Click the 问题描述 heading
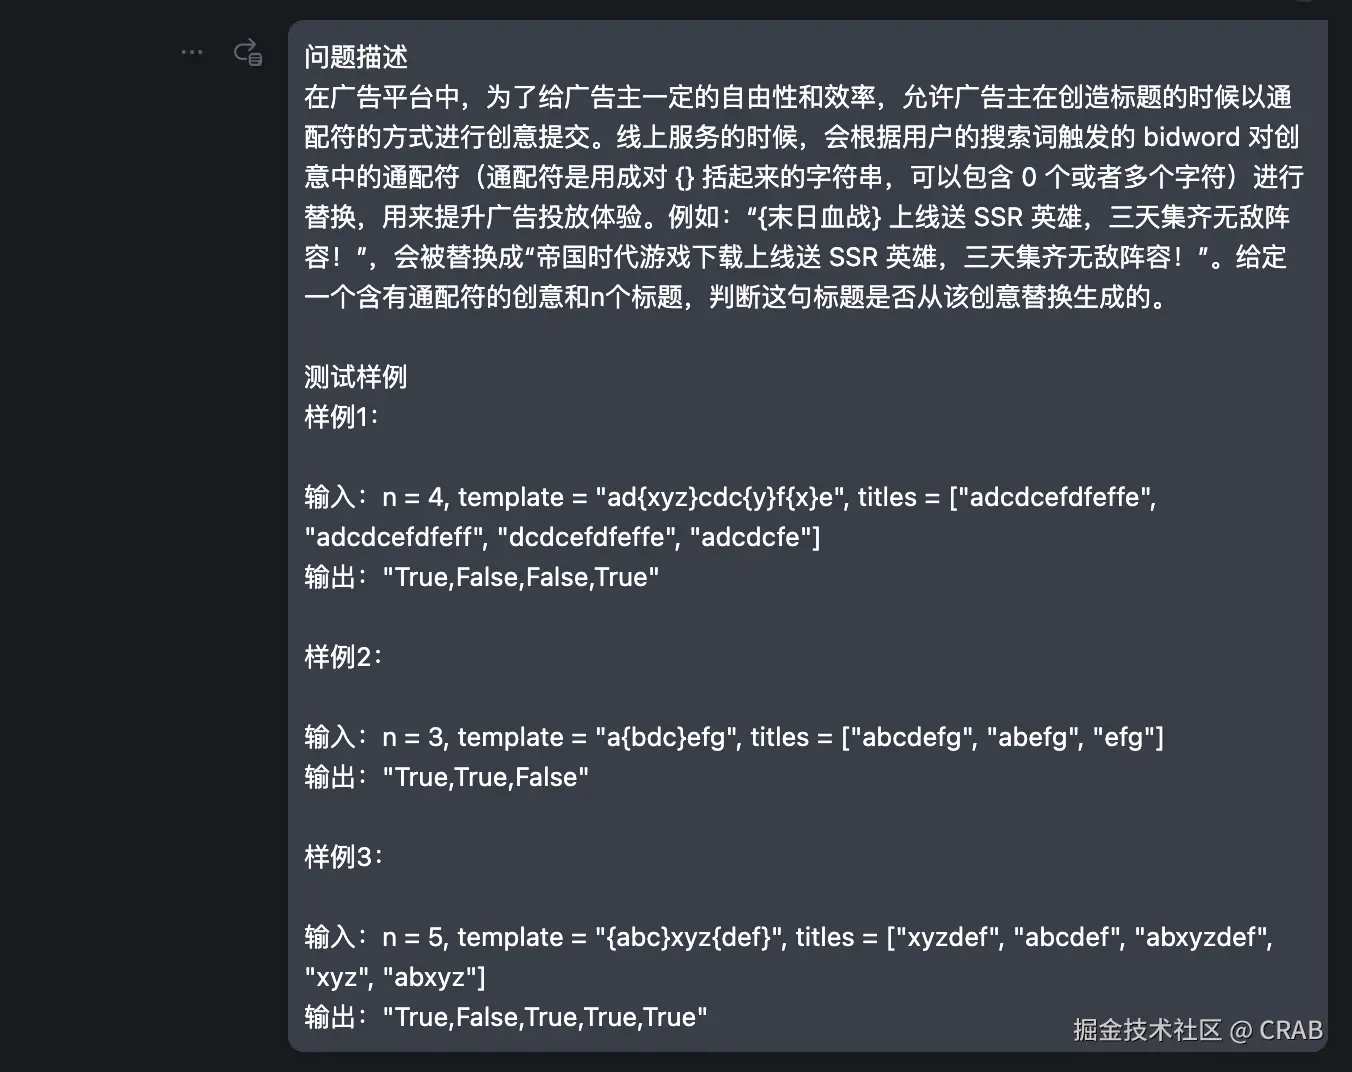 (355, 57)
